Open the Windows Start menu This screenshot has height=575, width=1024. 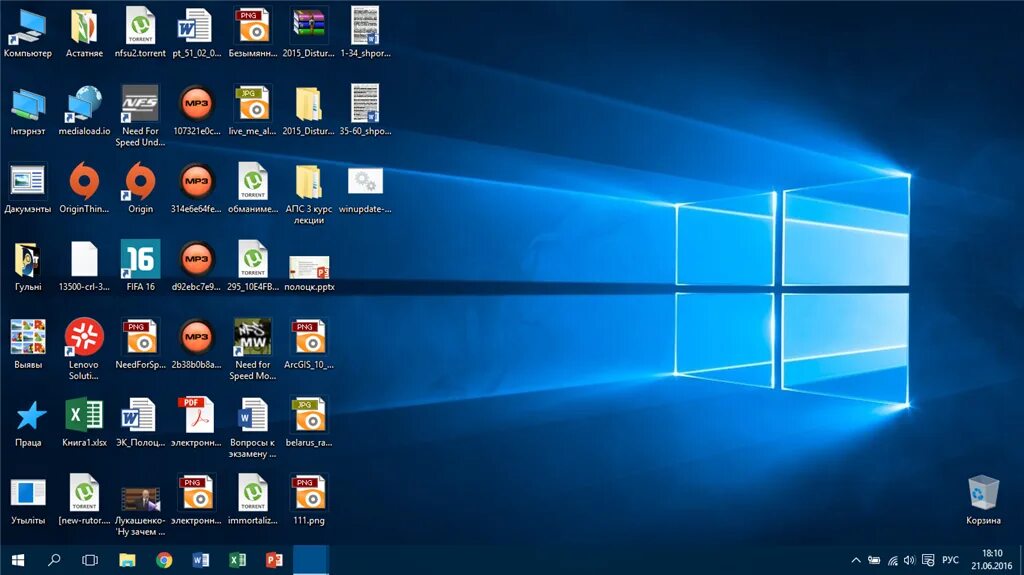point(18,560)
